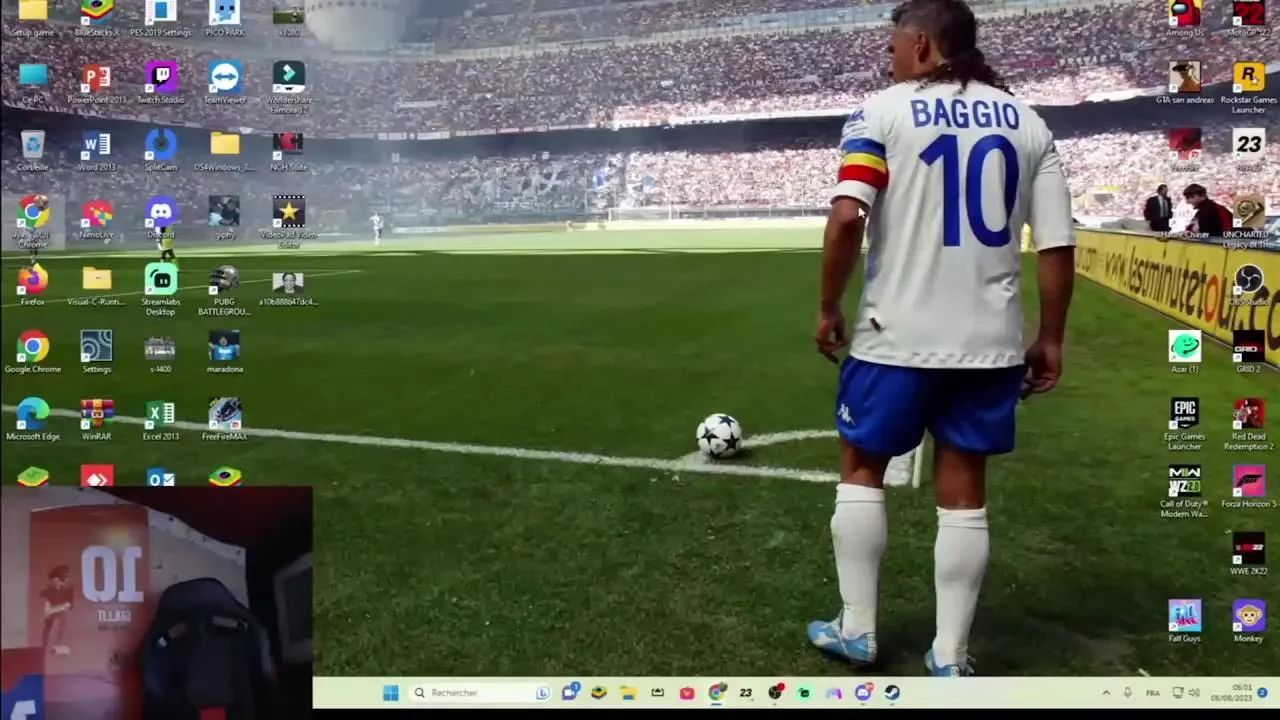This screenshot has height=720, width=1280.
Task: Open the Corbeille recycle bin
Action: 32,151
